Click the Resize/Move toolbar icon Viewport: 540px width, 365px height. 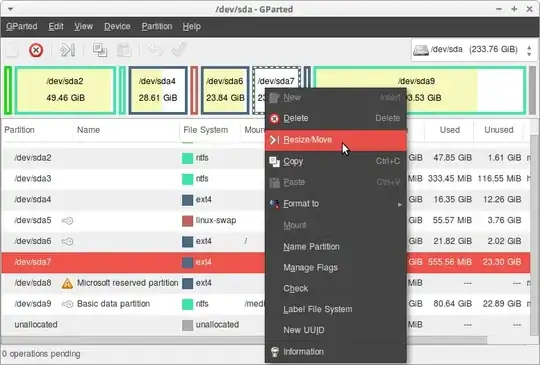[68, 50]
